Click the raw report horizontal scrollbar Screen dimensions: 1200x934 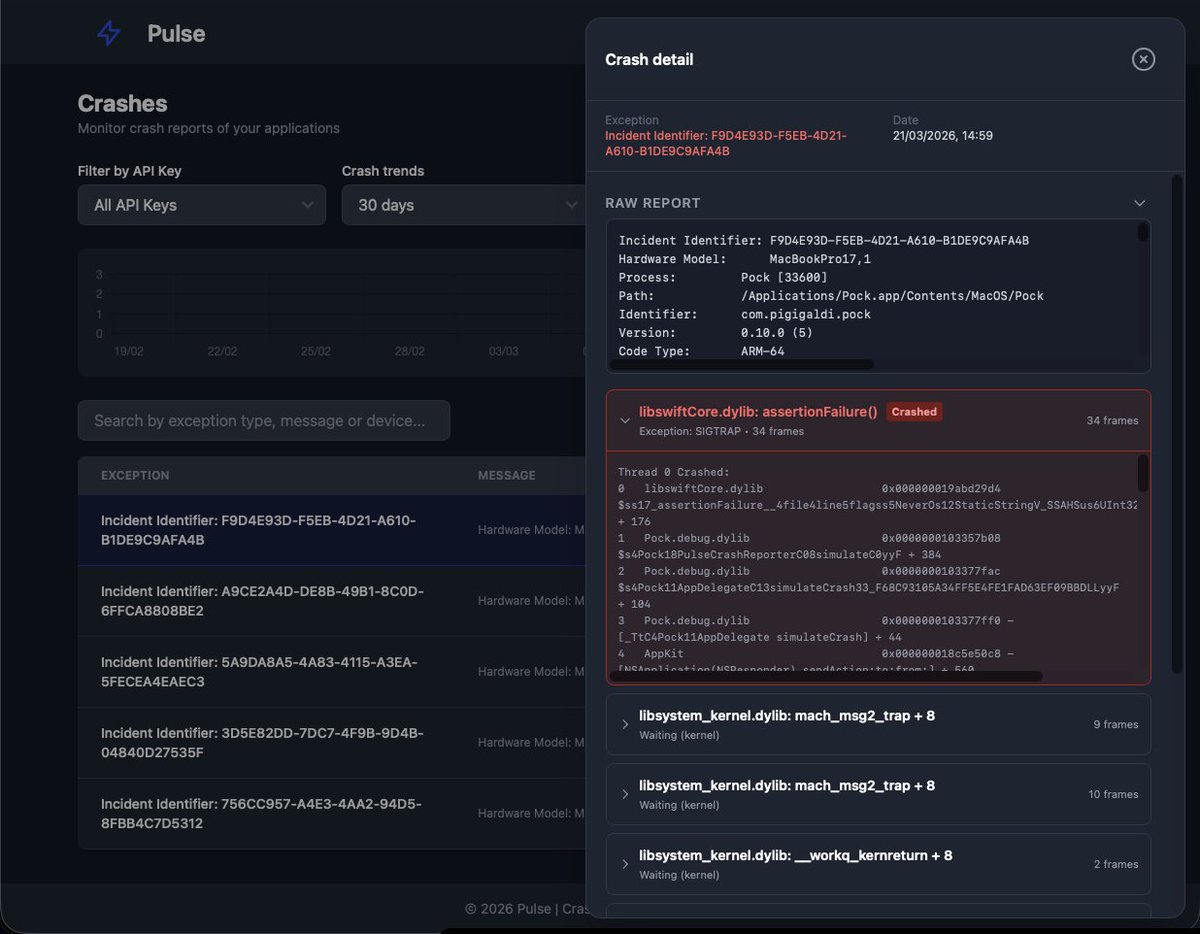[741, 365]
